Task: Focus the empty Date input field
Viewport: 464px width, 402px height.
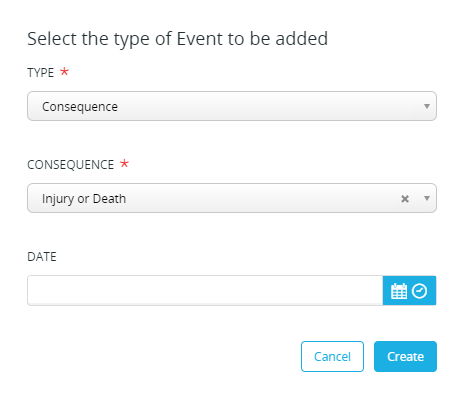Action: tap(205, 290)
